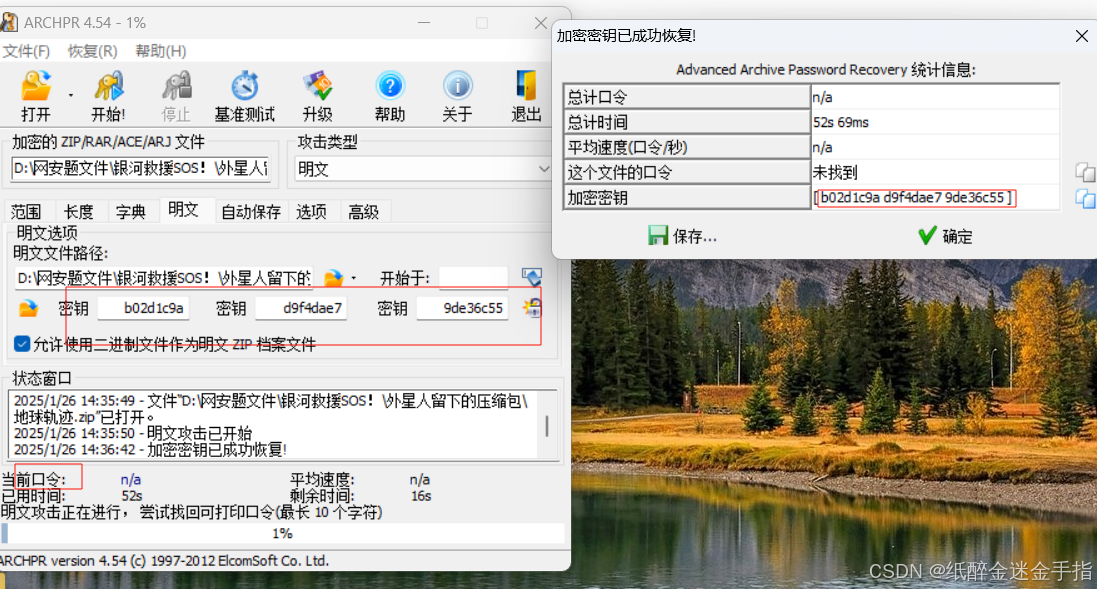Switch to the 字典 tab

[x=131, y=212]
